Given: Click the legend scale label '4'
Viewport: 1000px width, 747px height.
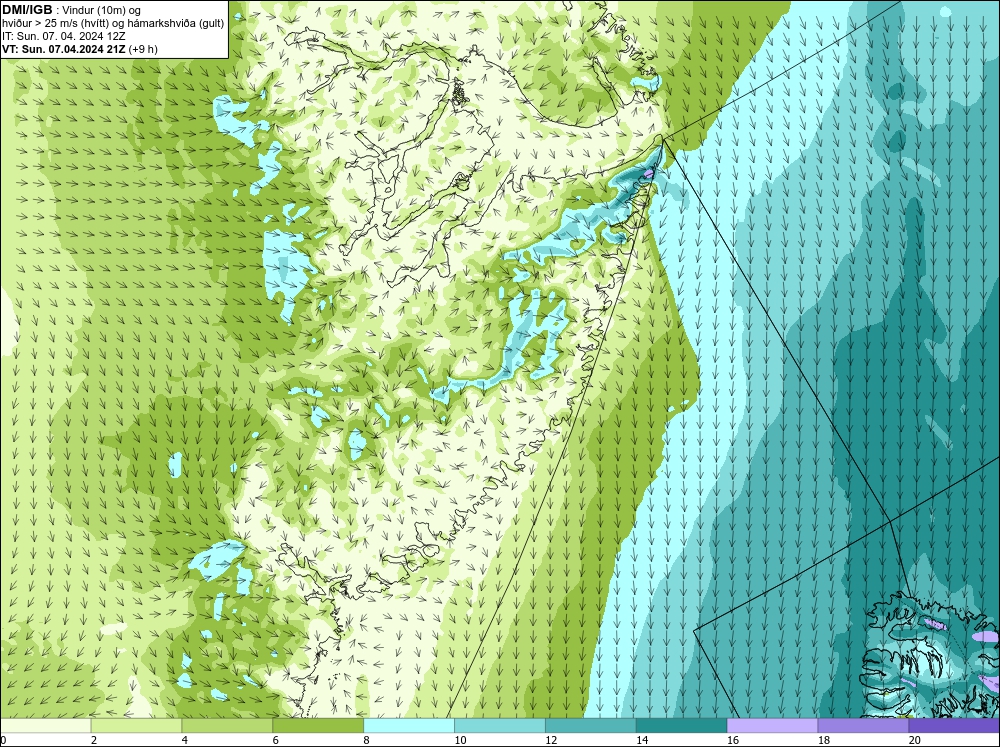Looking at the screenshot, I should pos(185,740).
